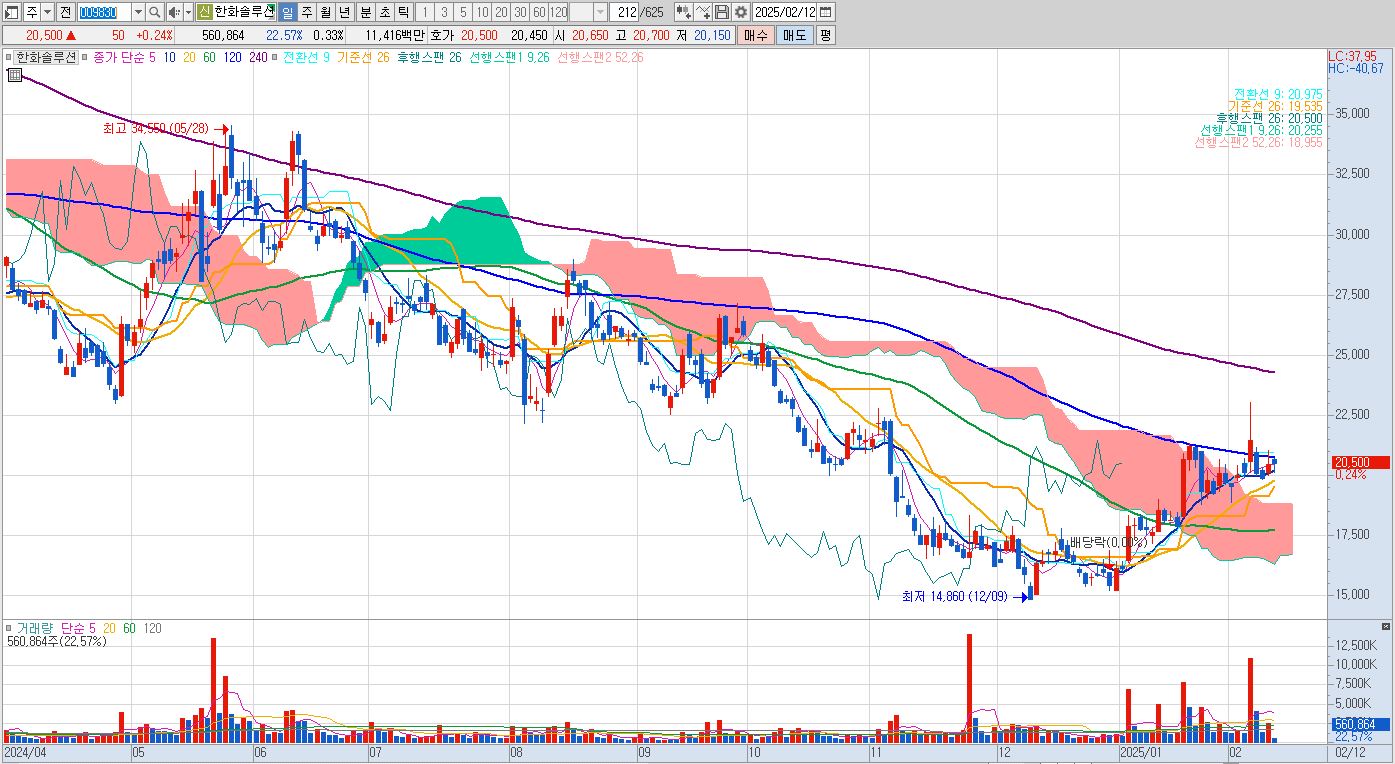Toggle the small square before 거래량 label
Image resolution: width=1395 pixels, height=764 pixels.
pyautogui.click(x=9, y=628)
